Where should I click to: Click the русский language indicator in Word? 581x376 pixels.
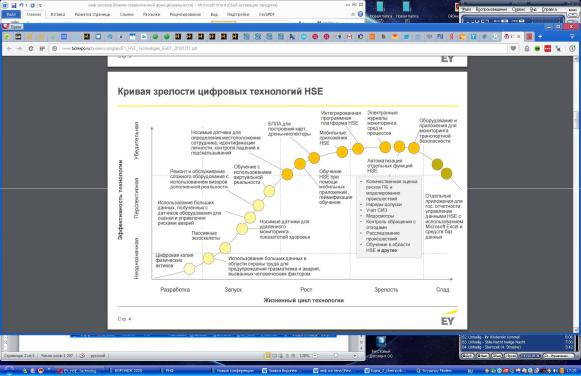click(x=98, y=356)
